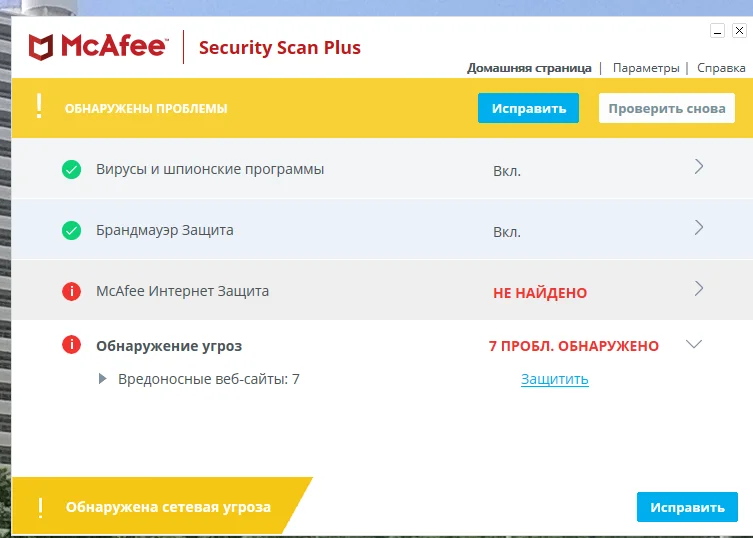753x538 pixels.
Task: Collapse the Обнаружение угроз section
Action: pyautogui.click(x=694, y=344)
